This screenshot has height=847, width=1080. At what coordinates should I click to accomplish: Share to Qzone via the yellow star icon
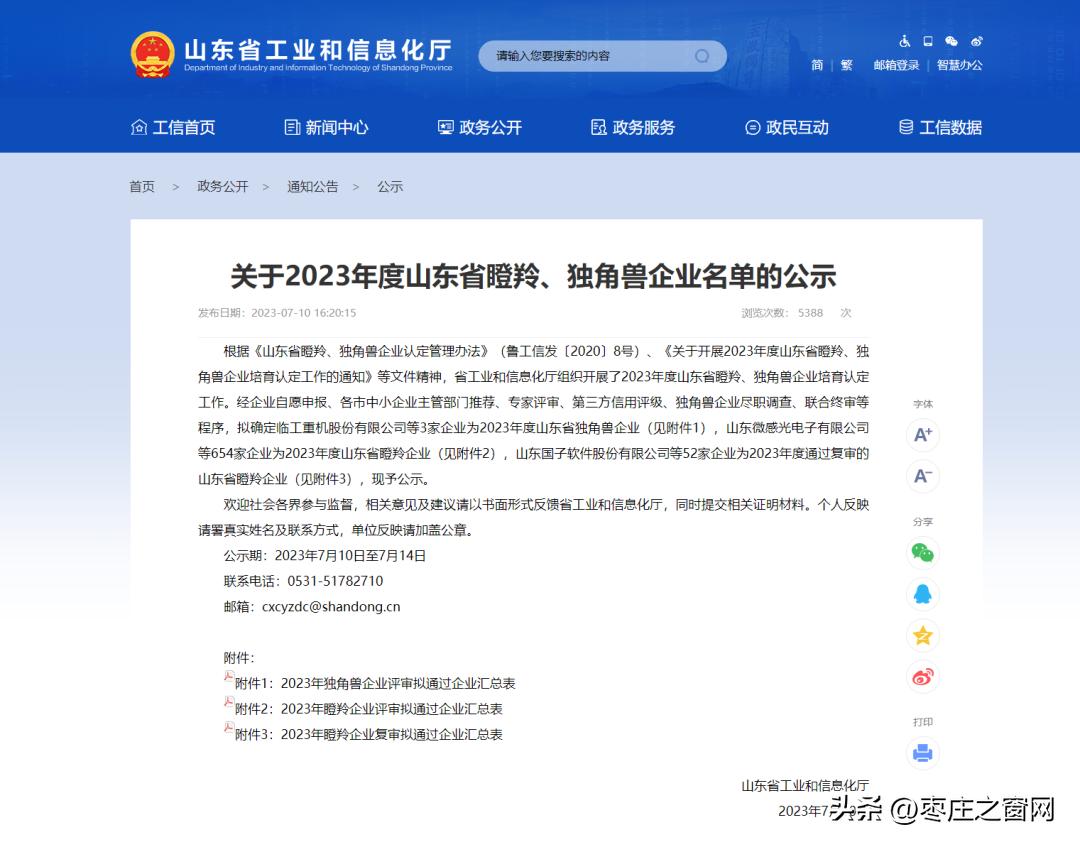922,635
